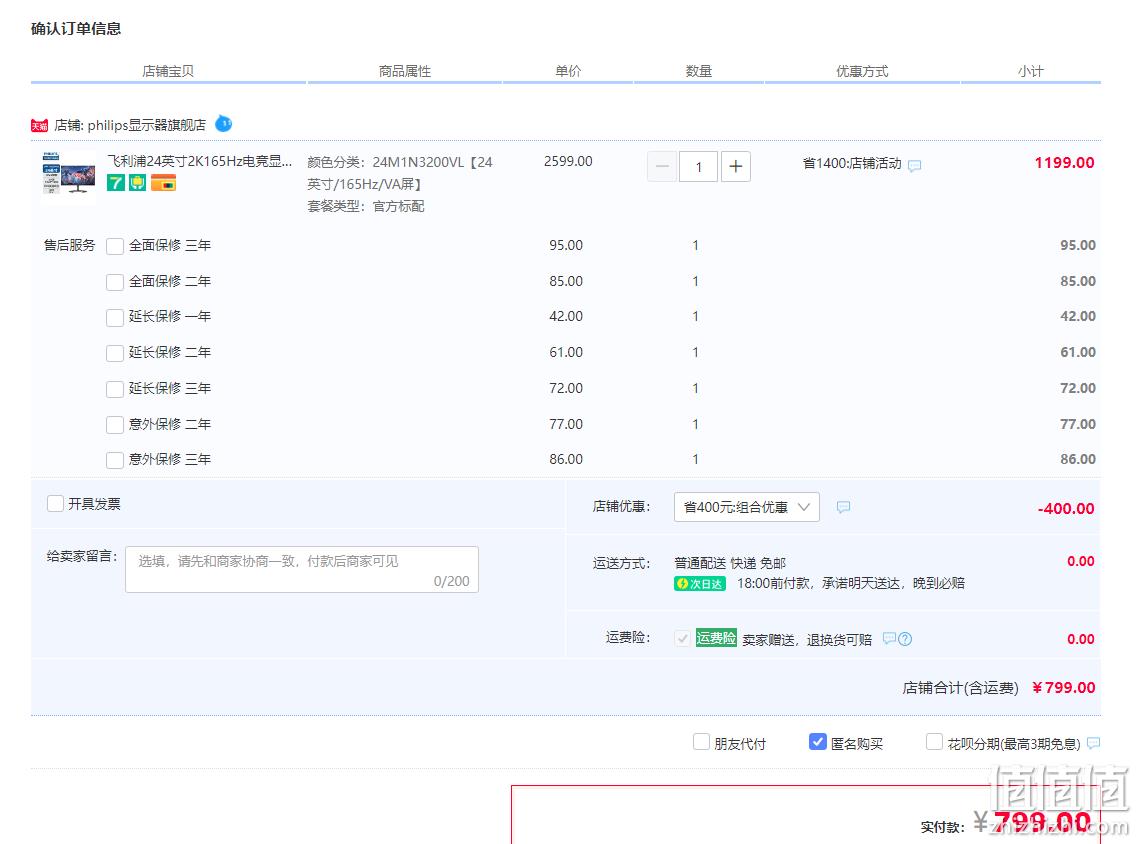Click the 小计 column header
Screen dimensions: 1138x844
(1031, 71)
